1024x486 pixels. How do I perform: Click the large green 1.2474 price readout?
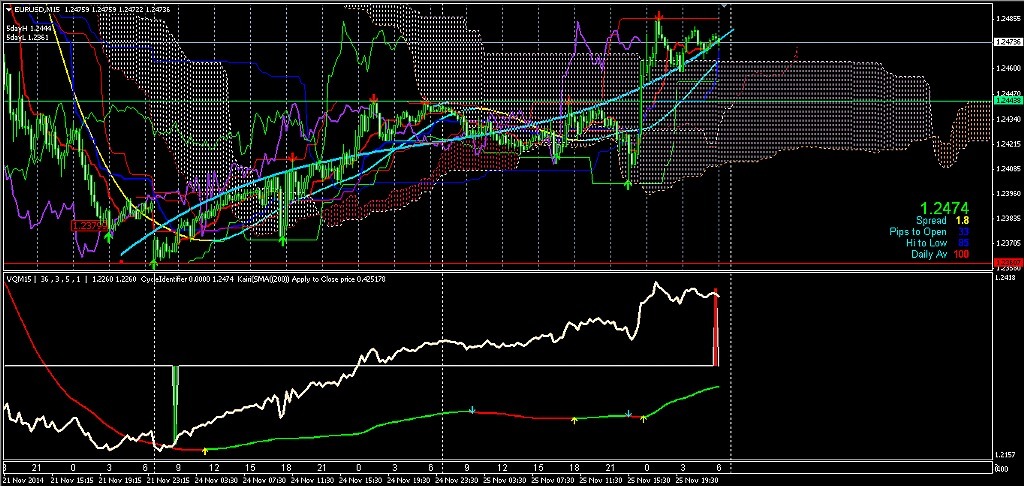pyautogui.click(x=946, y=207)
